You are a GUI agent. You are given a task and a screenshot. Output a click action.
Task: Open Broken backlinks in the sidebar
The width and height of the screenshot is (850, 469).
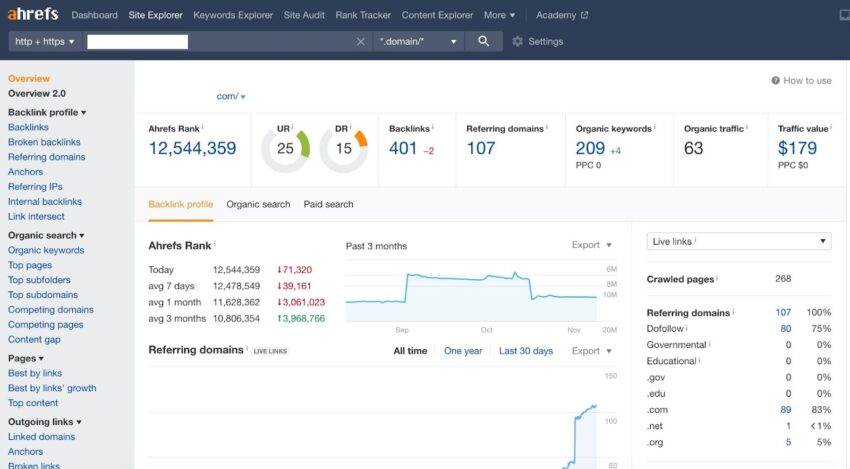(44, 142)
